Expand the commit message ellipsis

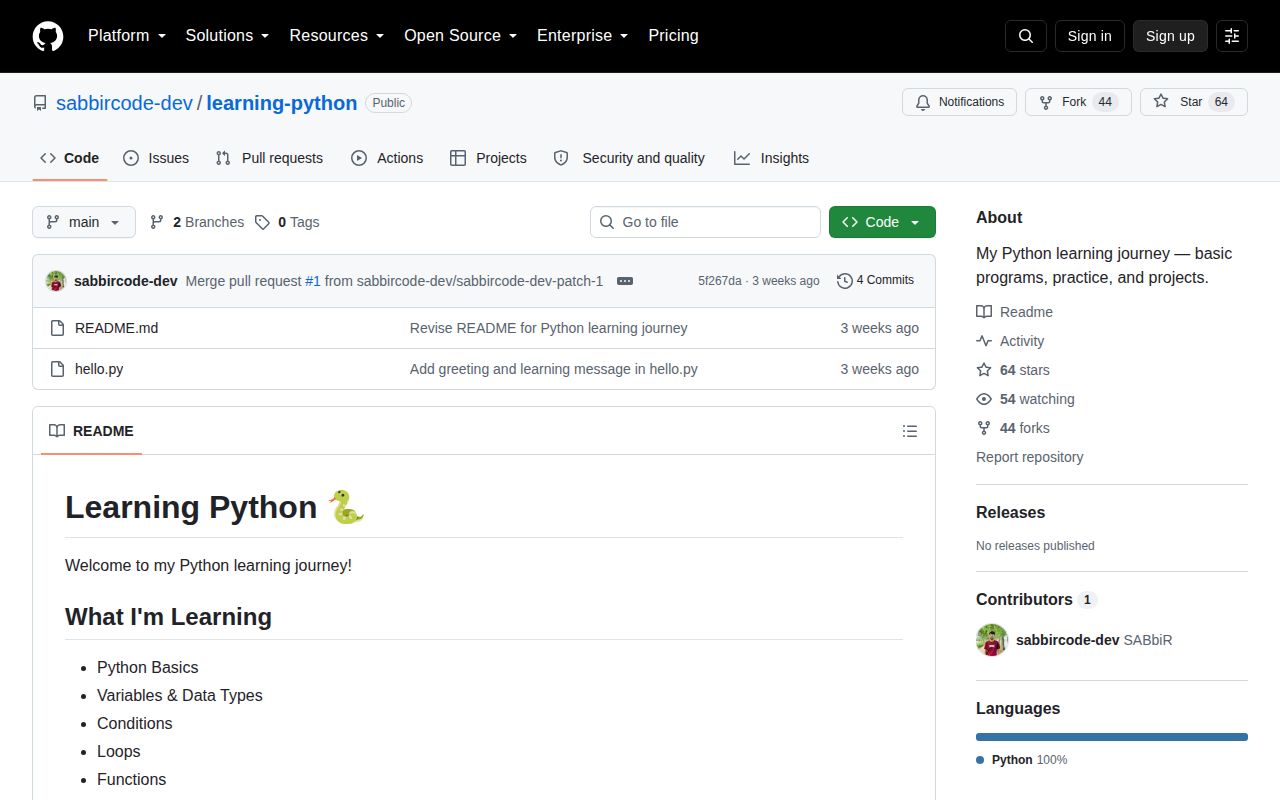[x=625, y=281]
